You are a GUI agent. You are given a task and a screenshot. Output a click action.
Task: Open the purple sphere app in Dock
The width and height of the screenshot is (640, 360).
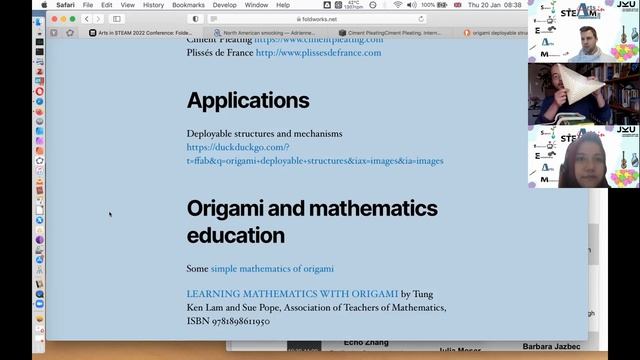tap(39, 240)
